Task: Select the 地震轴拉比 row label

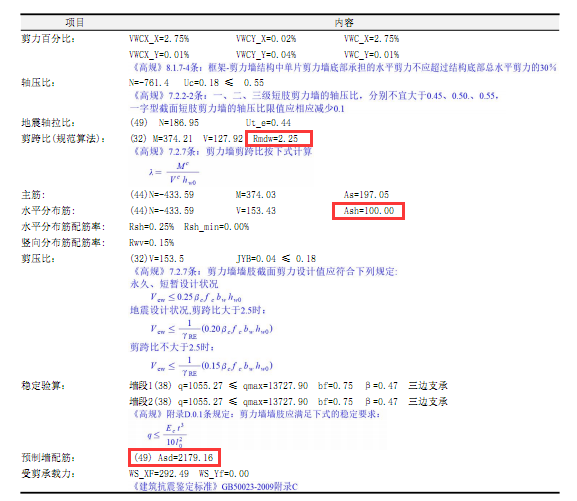Action: point(48,123)
